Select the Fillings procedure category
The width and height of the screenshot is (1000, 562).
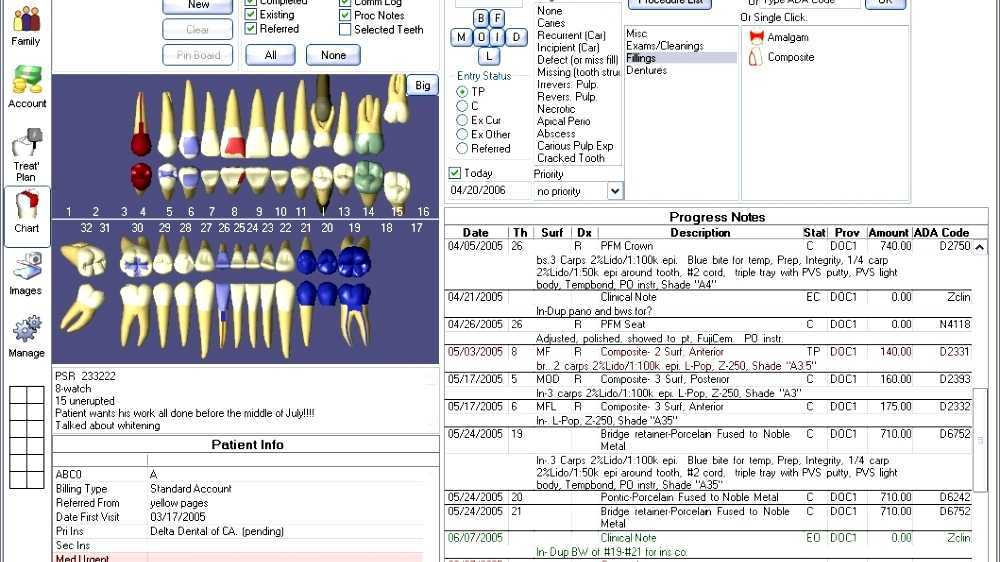coord(680,58)
